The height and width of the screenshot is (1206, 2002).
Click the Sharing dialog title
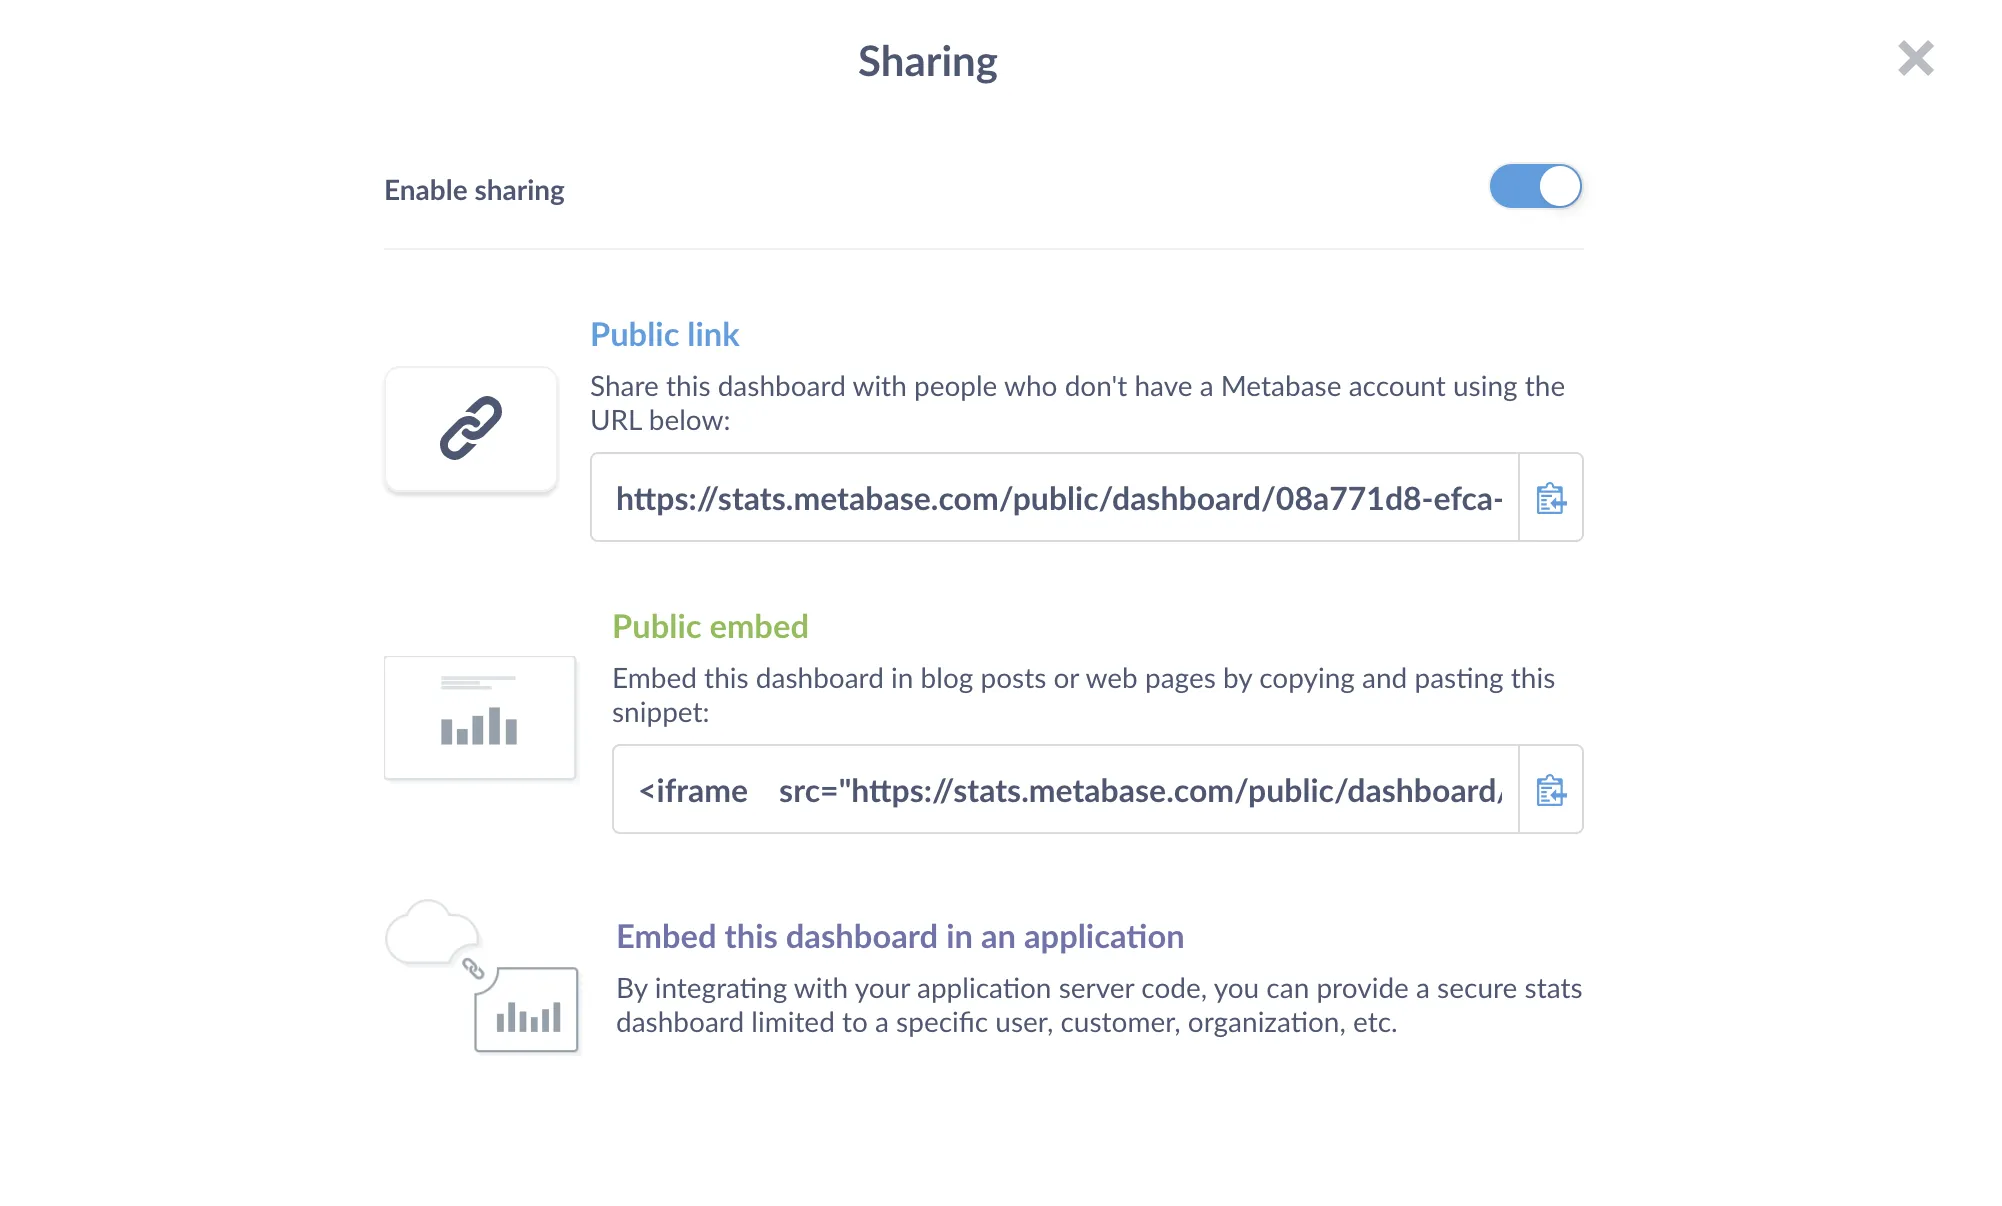(927, 62)
